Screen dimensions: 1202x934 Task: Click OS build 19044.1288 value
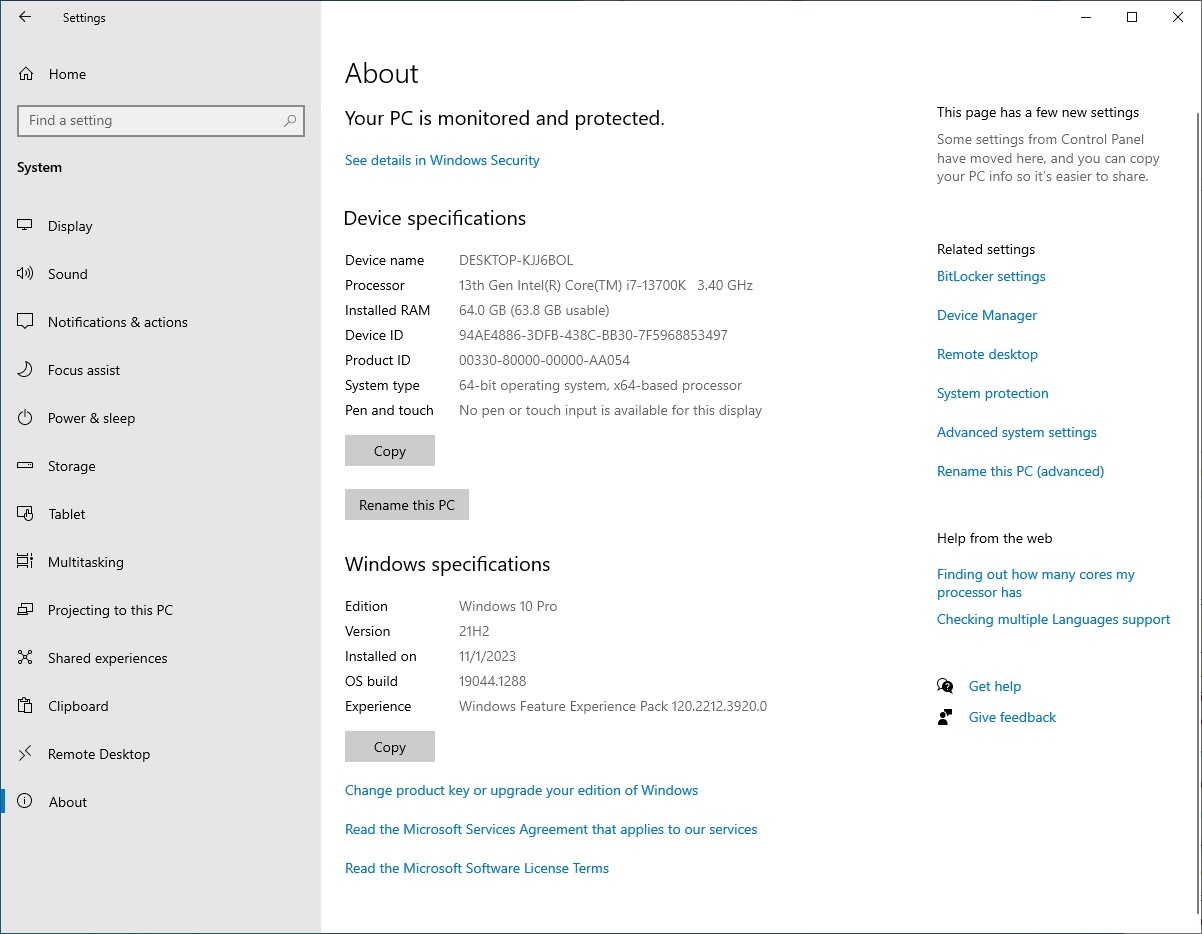[x=492, y=681]
